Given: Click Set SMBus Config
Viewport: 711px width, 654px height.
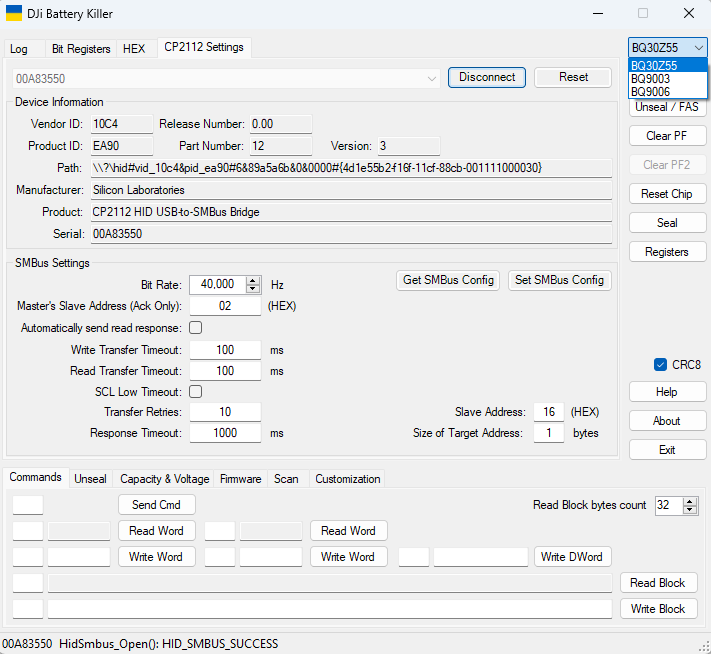Looking at the screenshot, I should click(x=560, y=280).
